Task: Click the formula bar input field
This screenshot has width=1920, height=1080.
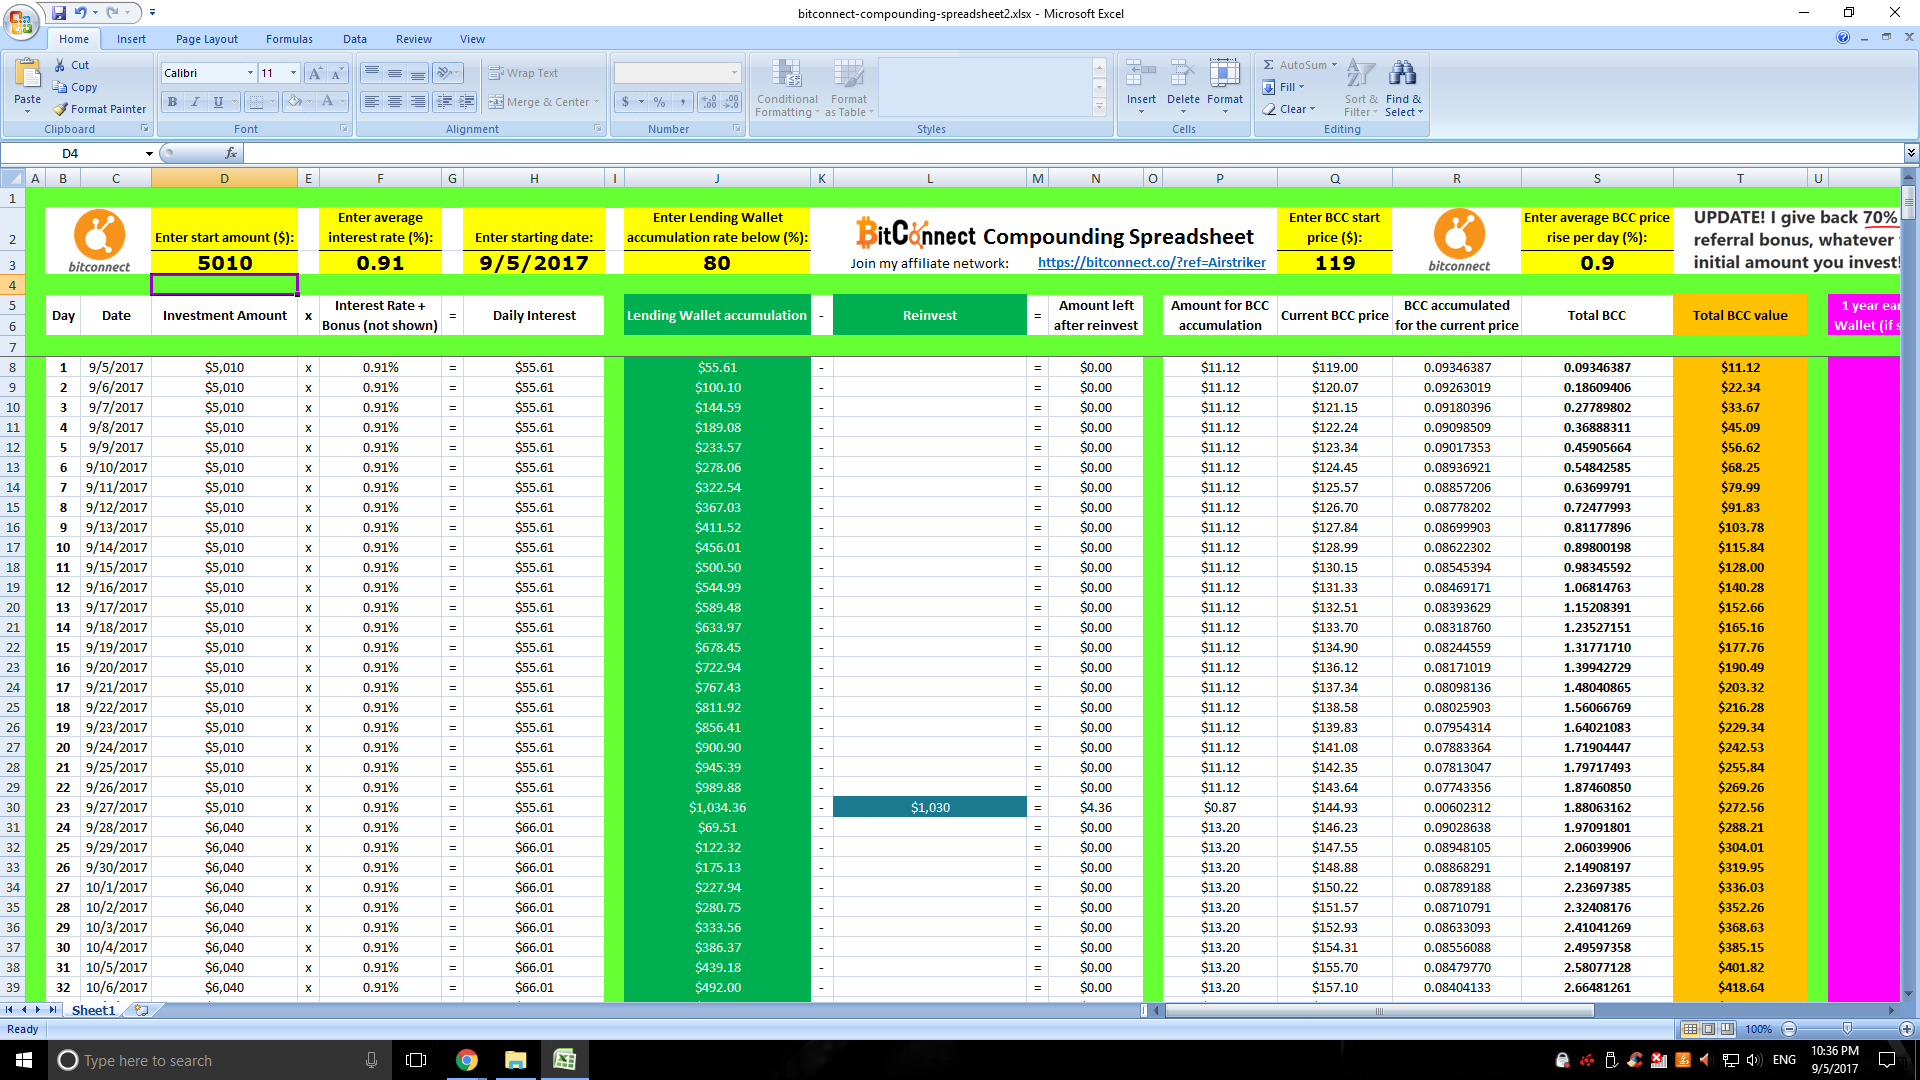Action: 1072,153
